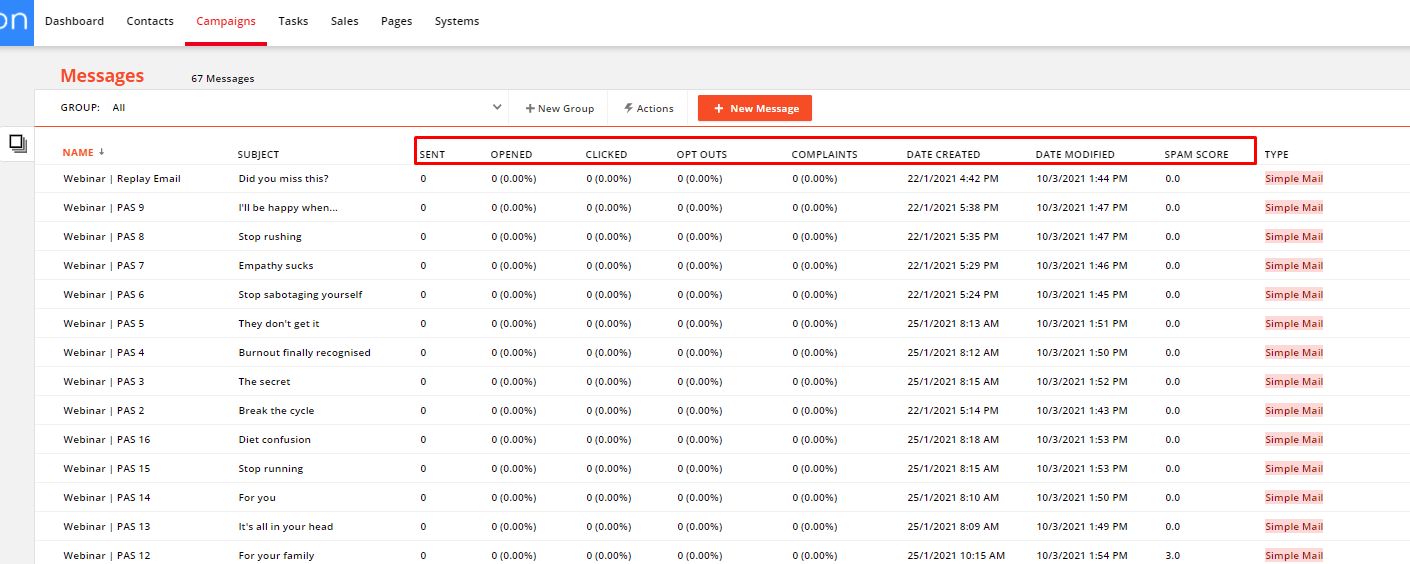Open message Webinar | PAS 3
The height and width of the screenshot is (564, 1410).
coord(104,382)
